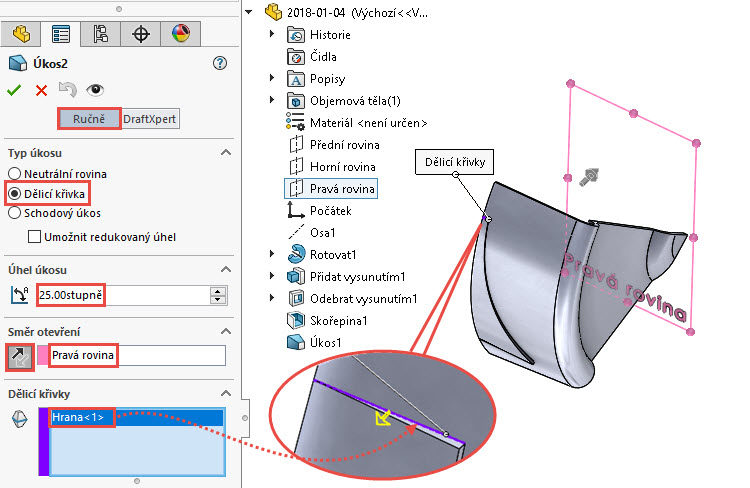Click the parting lines selection icon

tap(19, 419)
